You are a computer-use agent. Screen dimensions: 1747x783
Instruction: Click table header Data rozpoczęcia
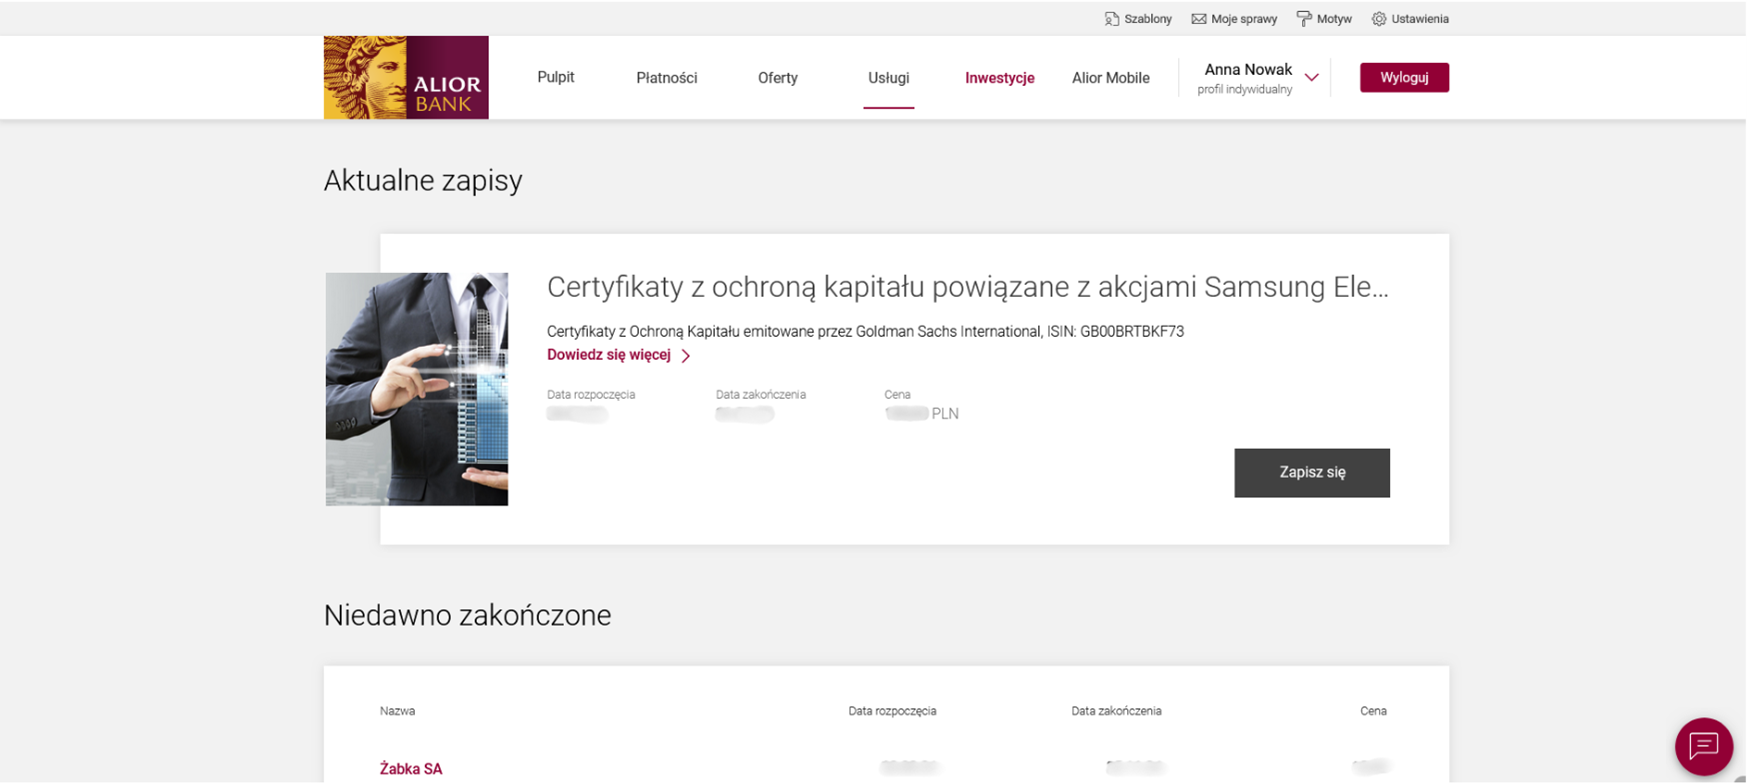coord(892,711)
